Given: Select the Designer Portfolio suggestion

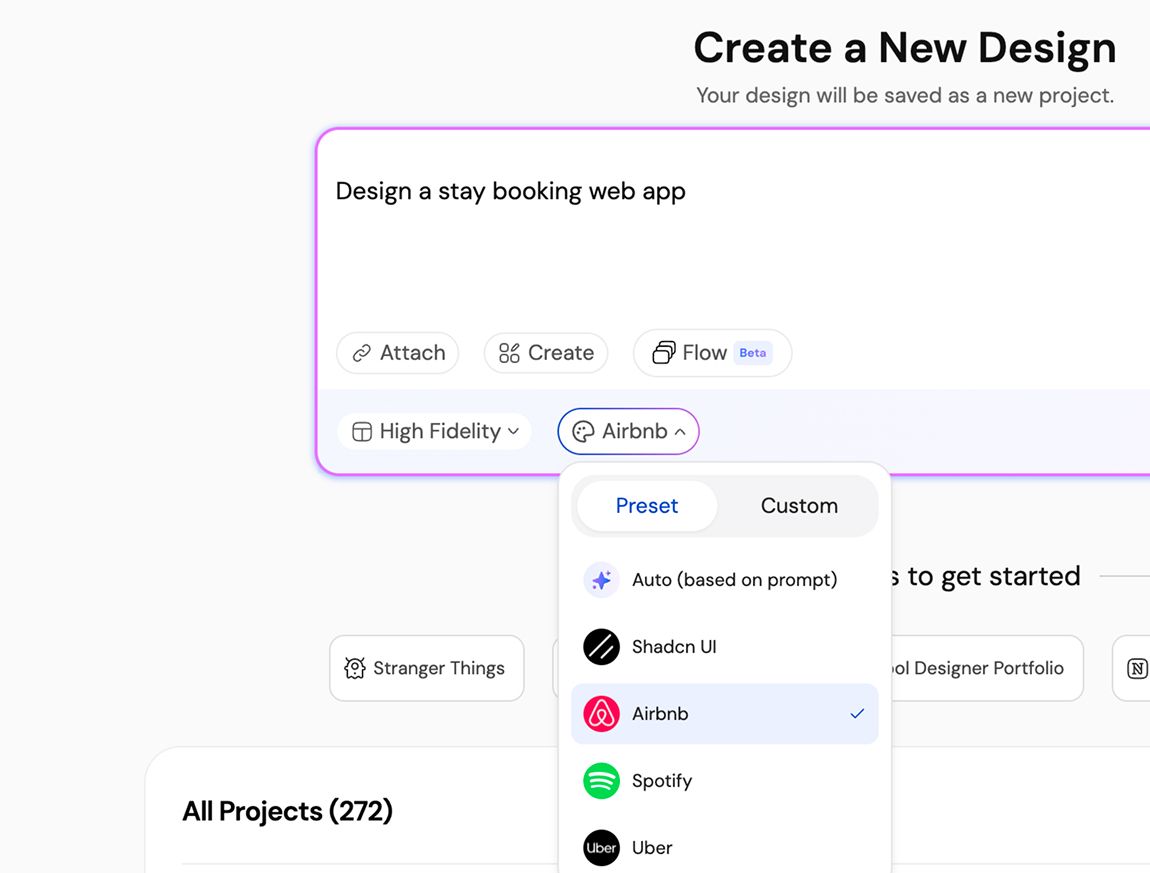Looking at the screenshot, I should [980, 668].
